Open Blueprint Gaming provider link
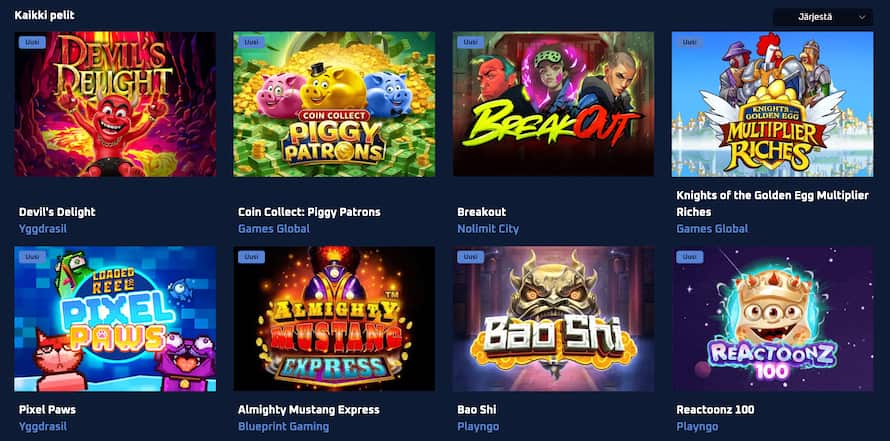Screen dimensions: 890x441 click(283, 426)
